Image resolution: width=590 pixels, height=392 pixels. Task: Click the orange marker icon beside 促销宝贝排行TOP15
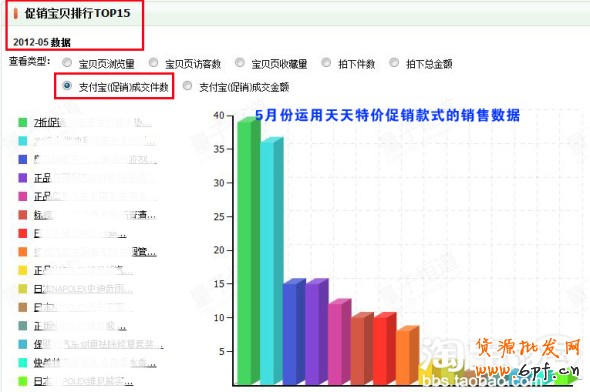point(15,14)
